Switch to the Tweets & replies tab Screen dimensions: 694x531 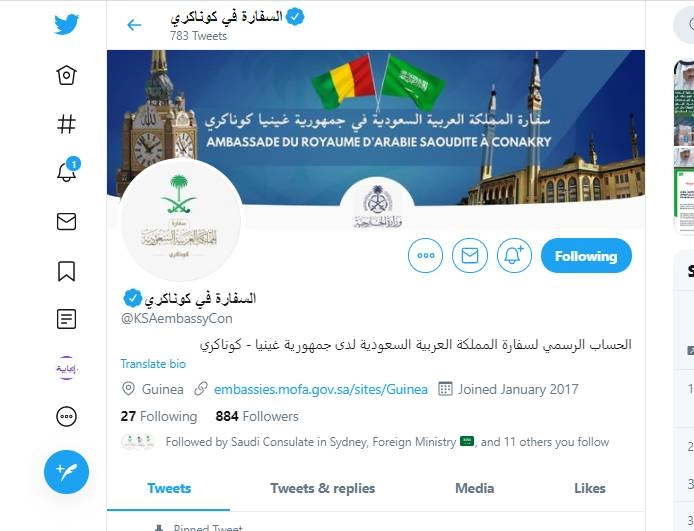tap(323, 488)
